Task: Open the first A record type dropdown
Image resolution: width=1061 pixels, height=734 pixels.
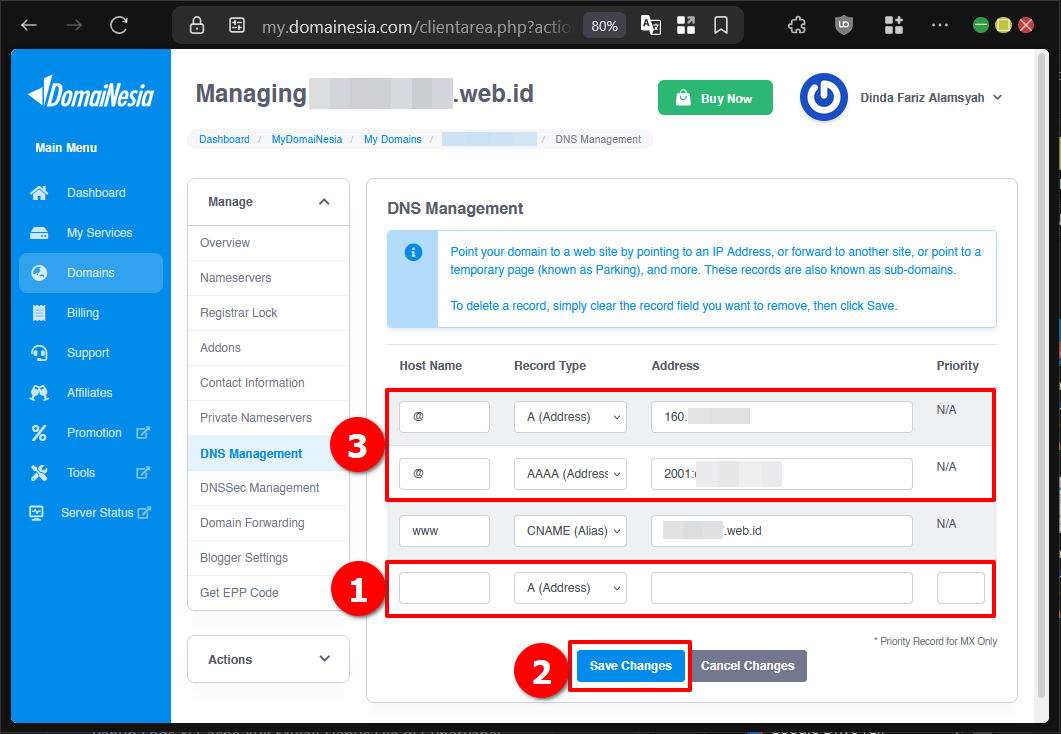Action: 570,416
